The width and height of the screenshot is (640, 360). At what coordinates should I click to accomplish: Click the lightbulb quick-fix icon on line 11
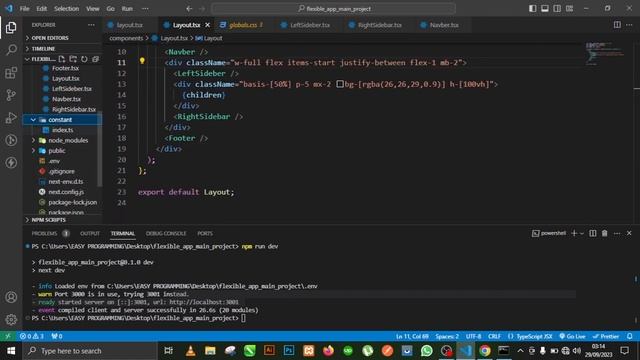click(142, 61)
